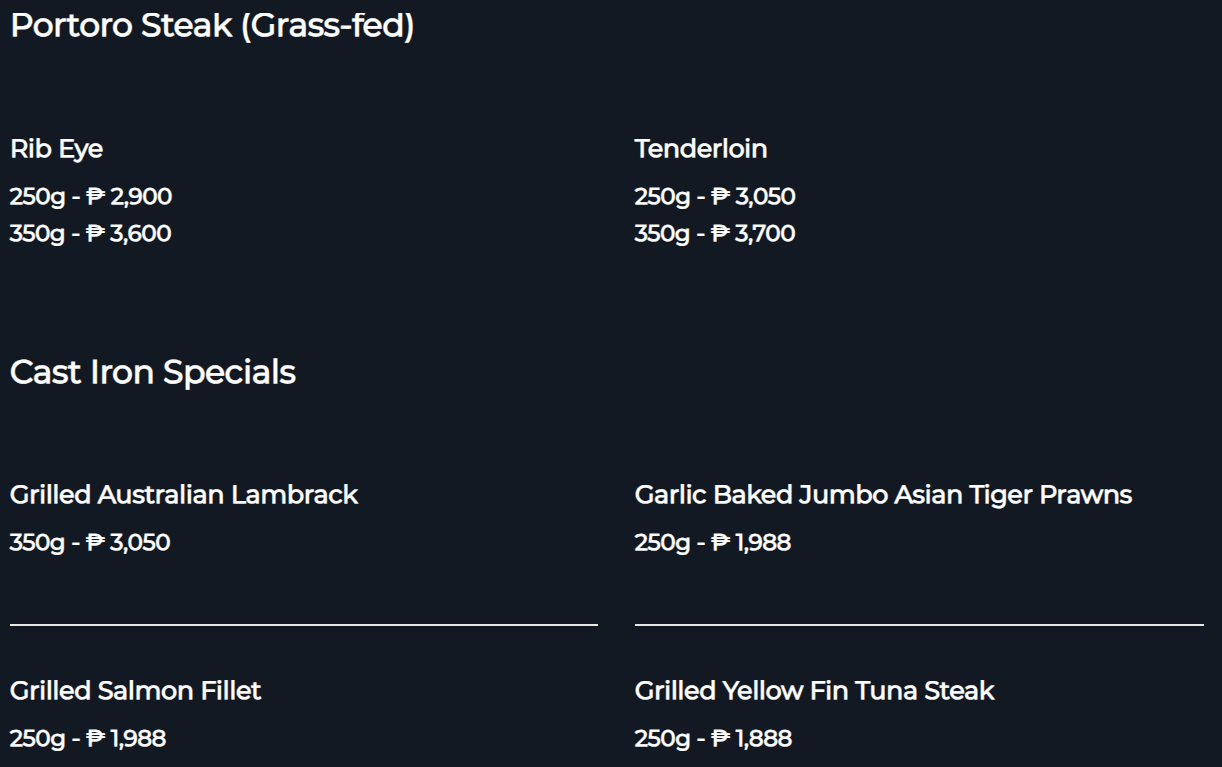This screenshot has width=1222, height=767.
Task: Select the Tenderloin menu item
Action: [x=701, y=149]
